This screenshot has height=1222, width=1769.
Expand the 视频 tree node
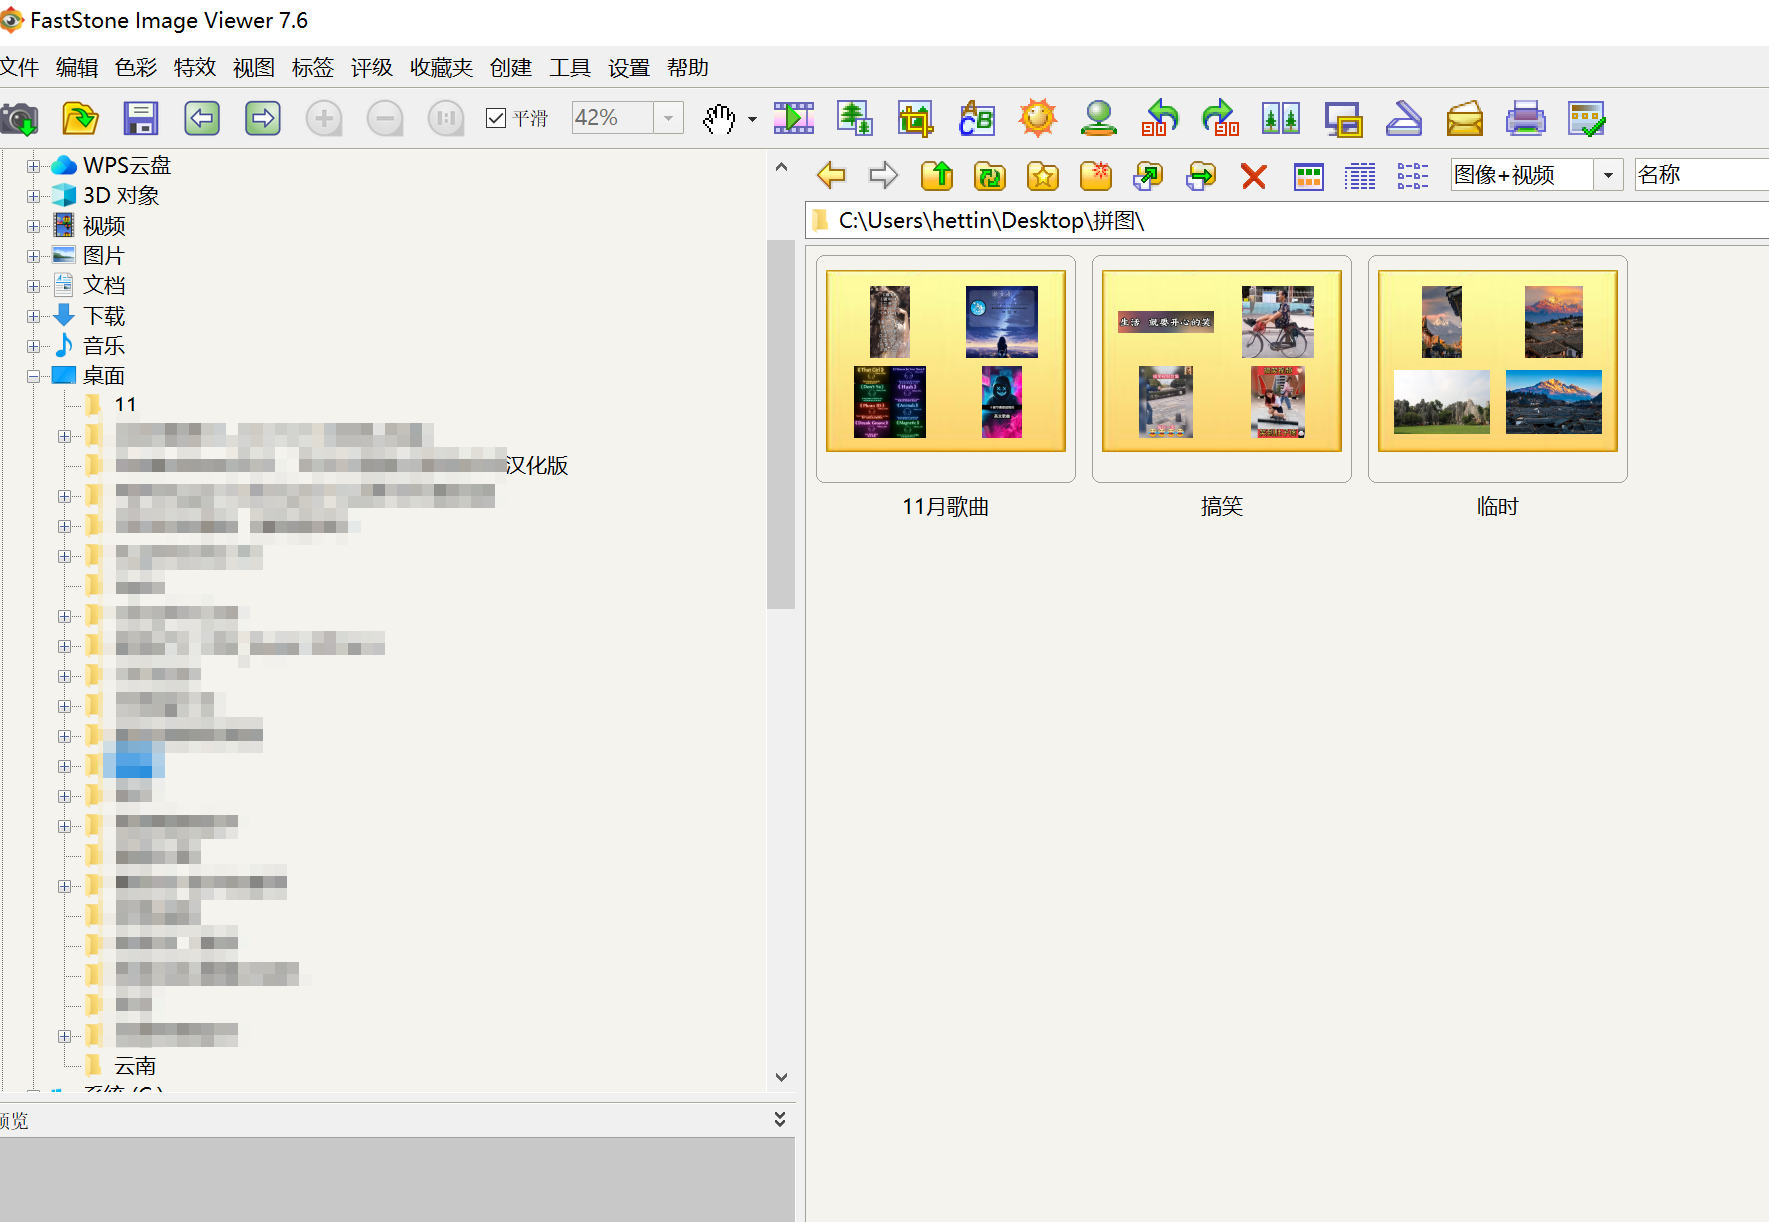tap(34, 226)
